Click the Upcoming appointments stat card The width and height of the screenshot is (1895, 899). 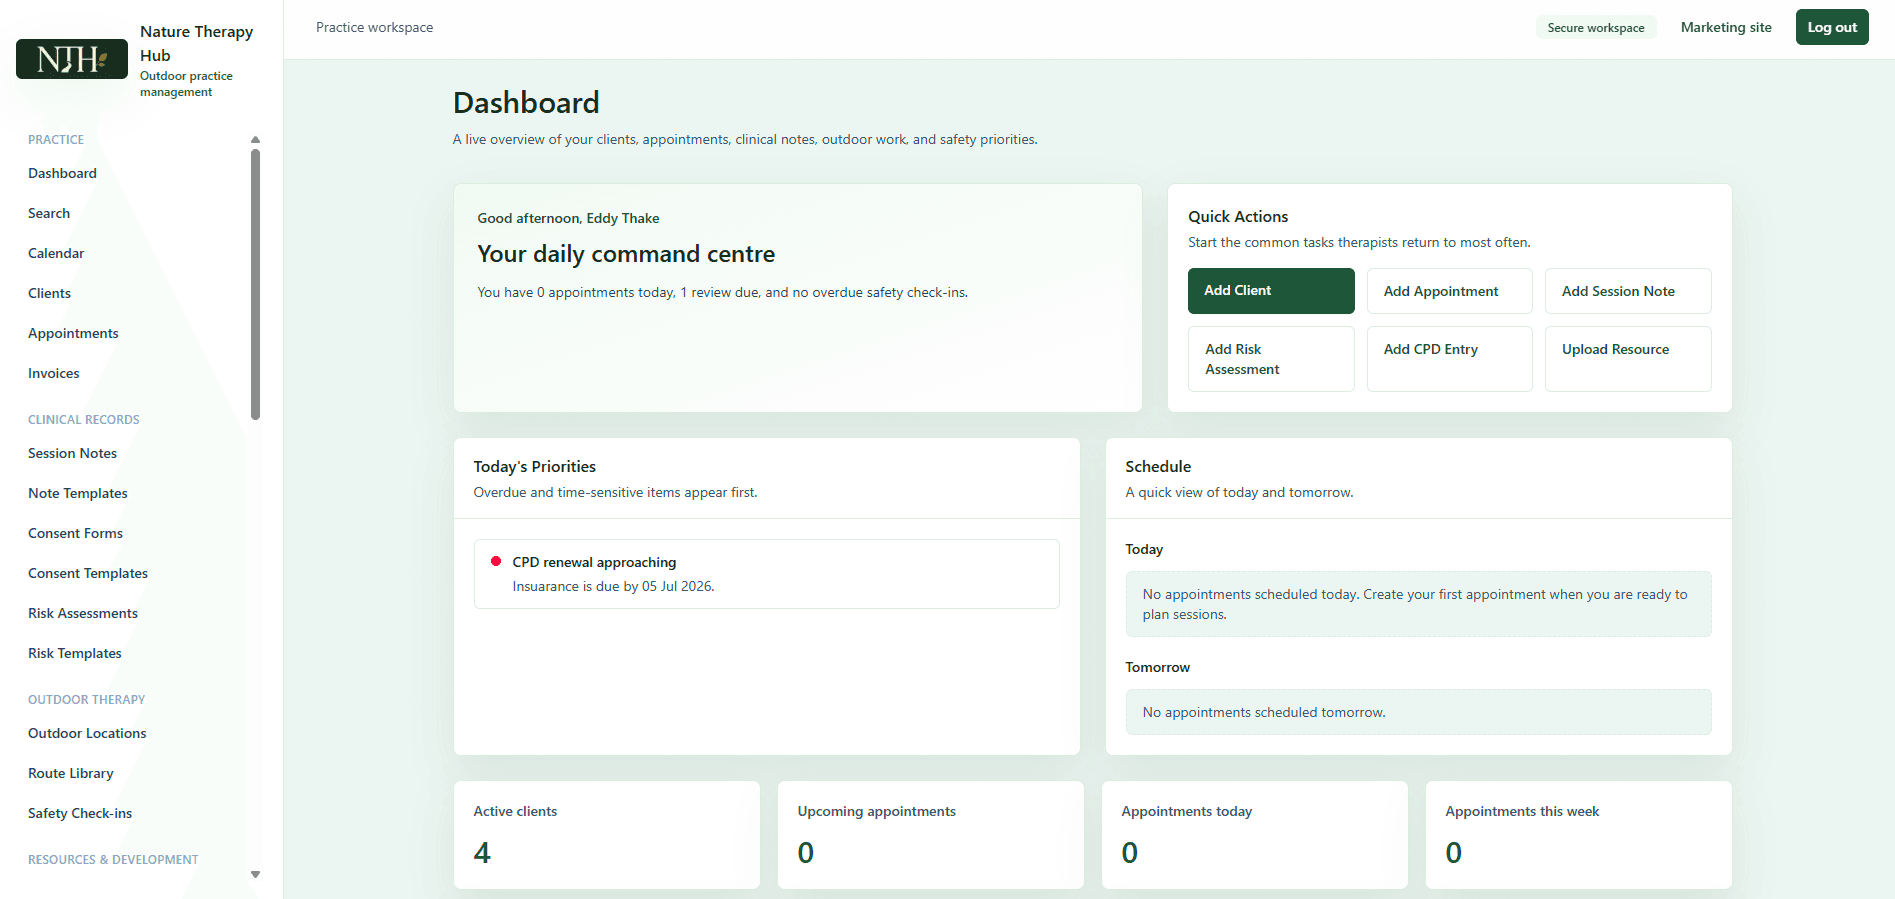[930, 835]
